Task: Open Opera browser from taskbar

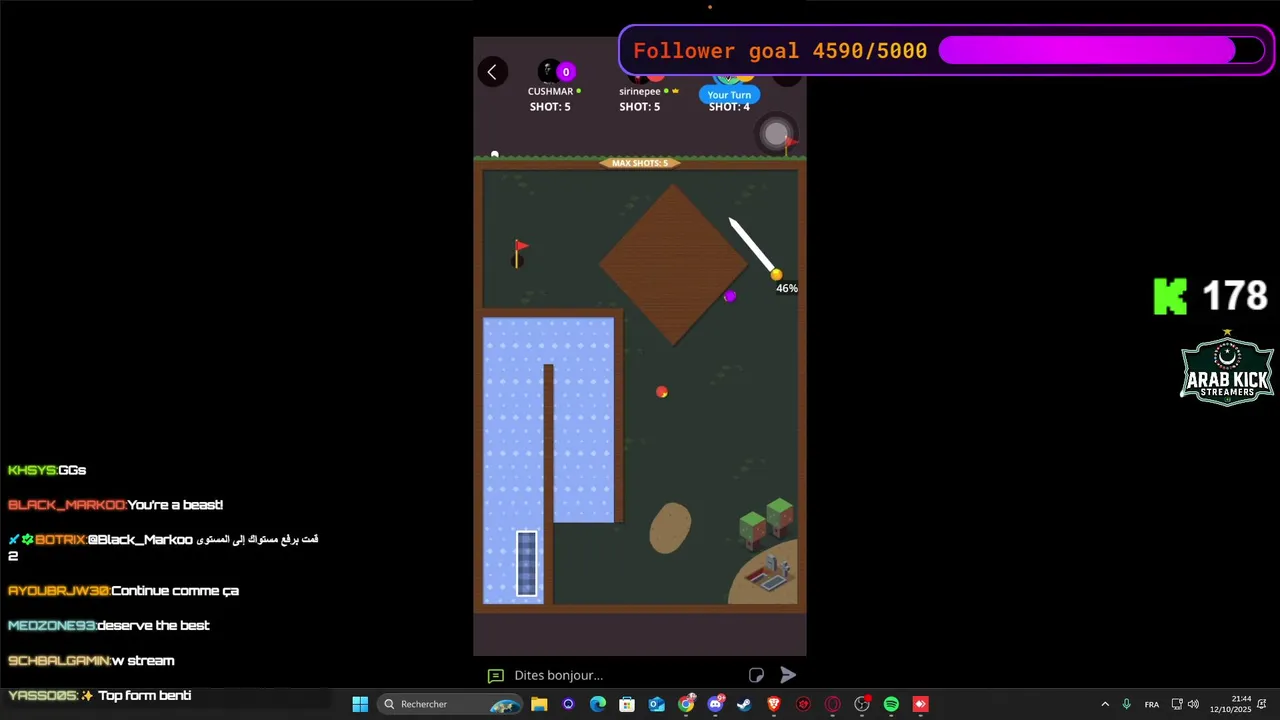Action: (833, 704)
